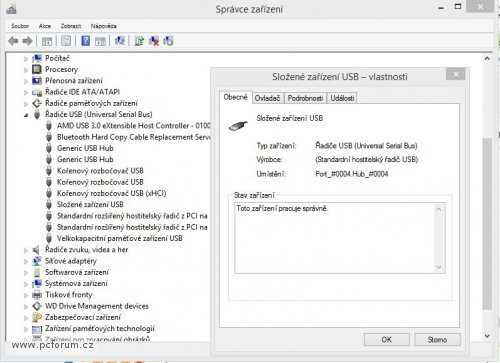
Task: Click the scan for hardware changes icon
Action: tap(120, 41)
